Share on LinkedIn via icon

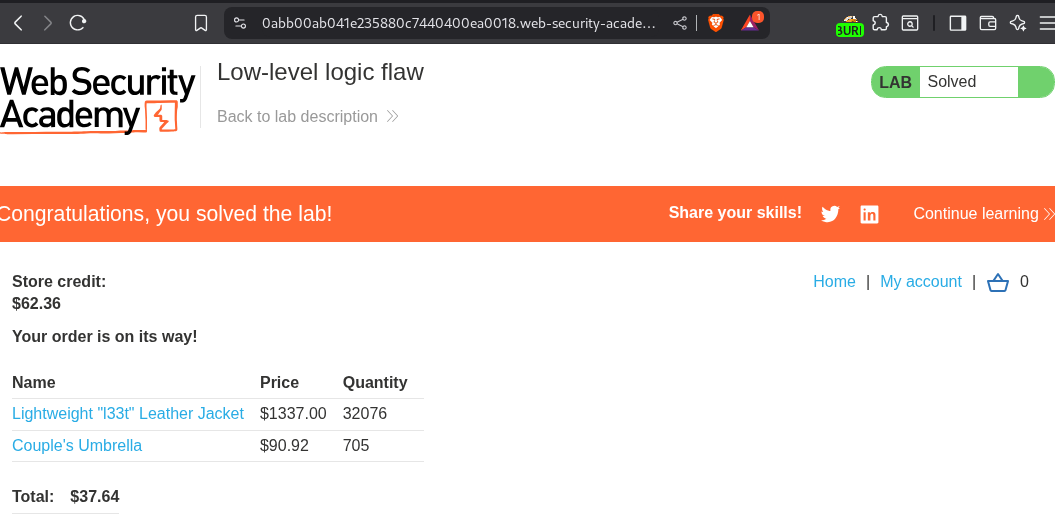(870, 214)
